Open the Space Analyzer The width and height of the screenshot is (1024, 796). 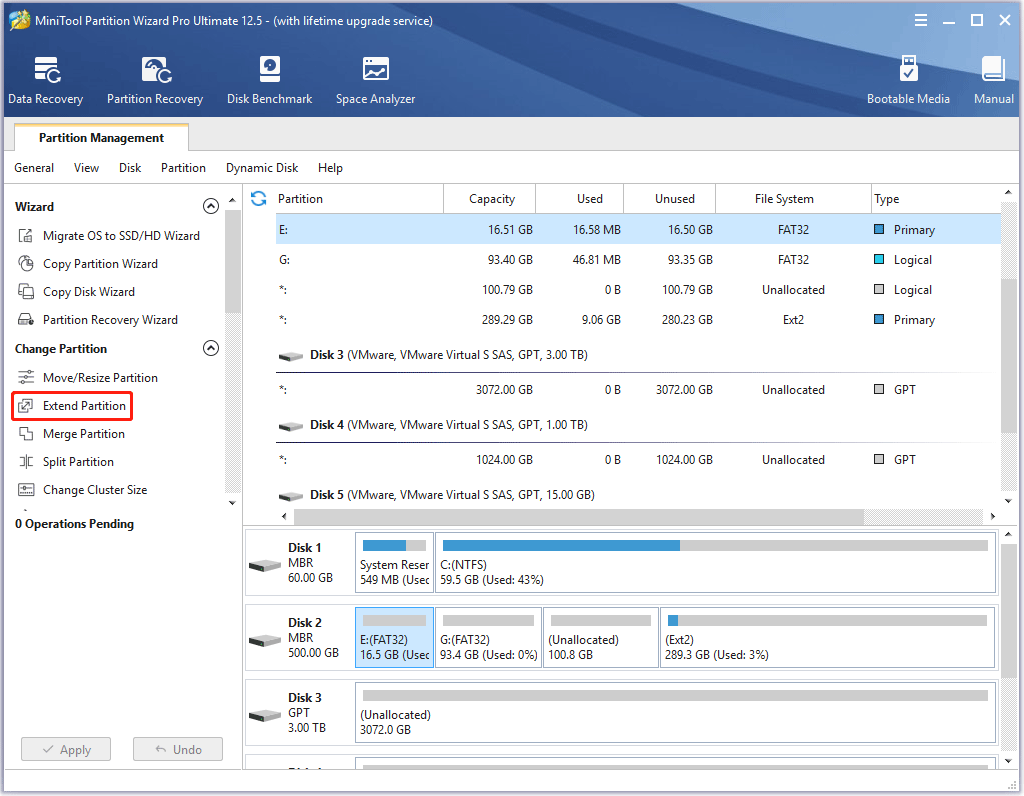pyautogui.click(x=376, y=80)
